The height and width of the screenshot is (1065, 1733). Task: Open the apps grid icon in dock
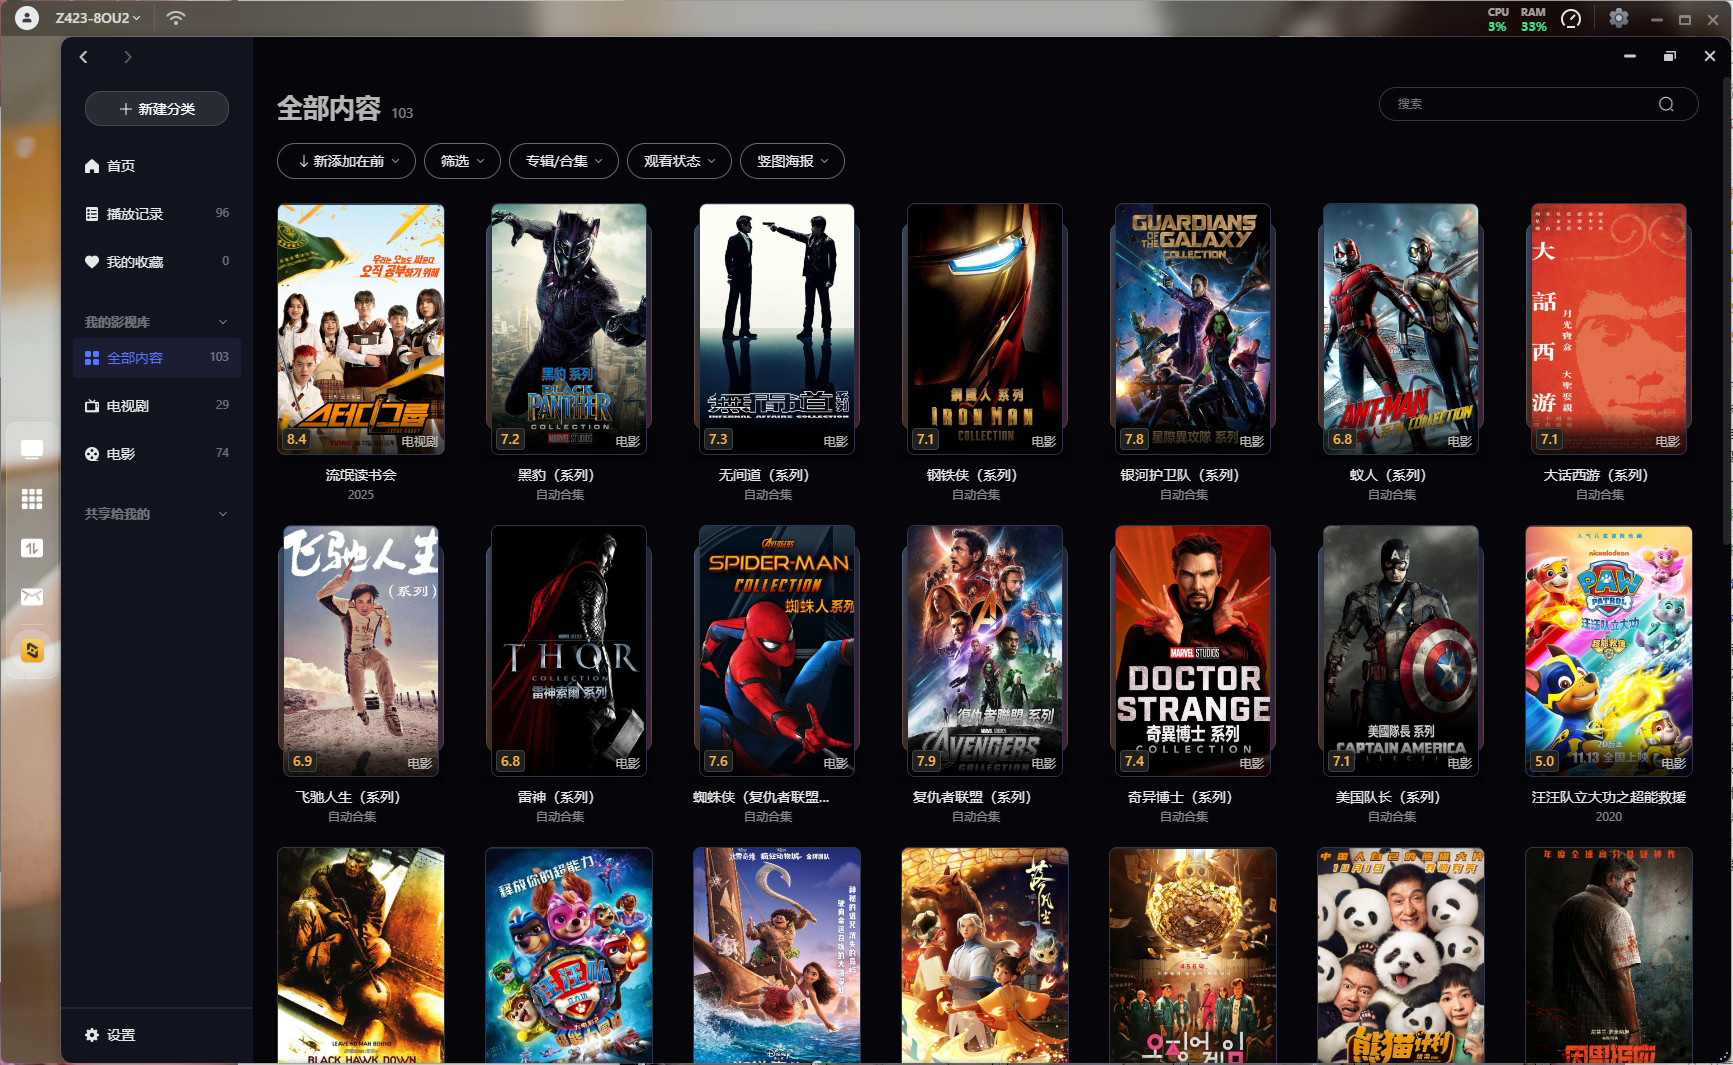32,499
